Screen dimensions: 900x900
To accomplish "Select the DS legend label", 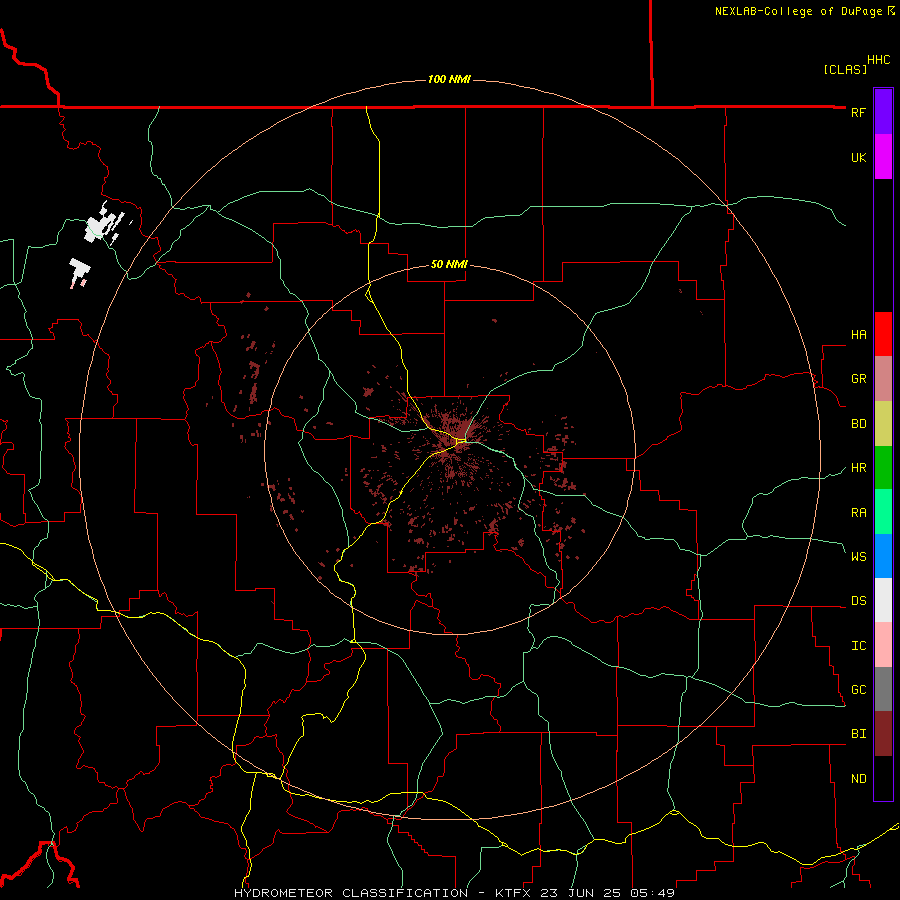I will point(858,601).
